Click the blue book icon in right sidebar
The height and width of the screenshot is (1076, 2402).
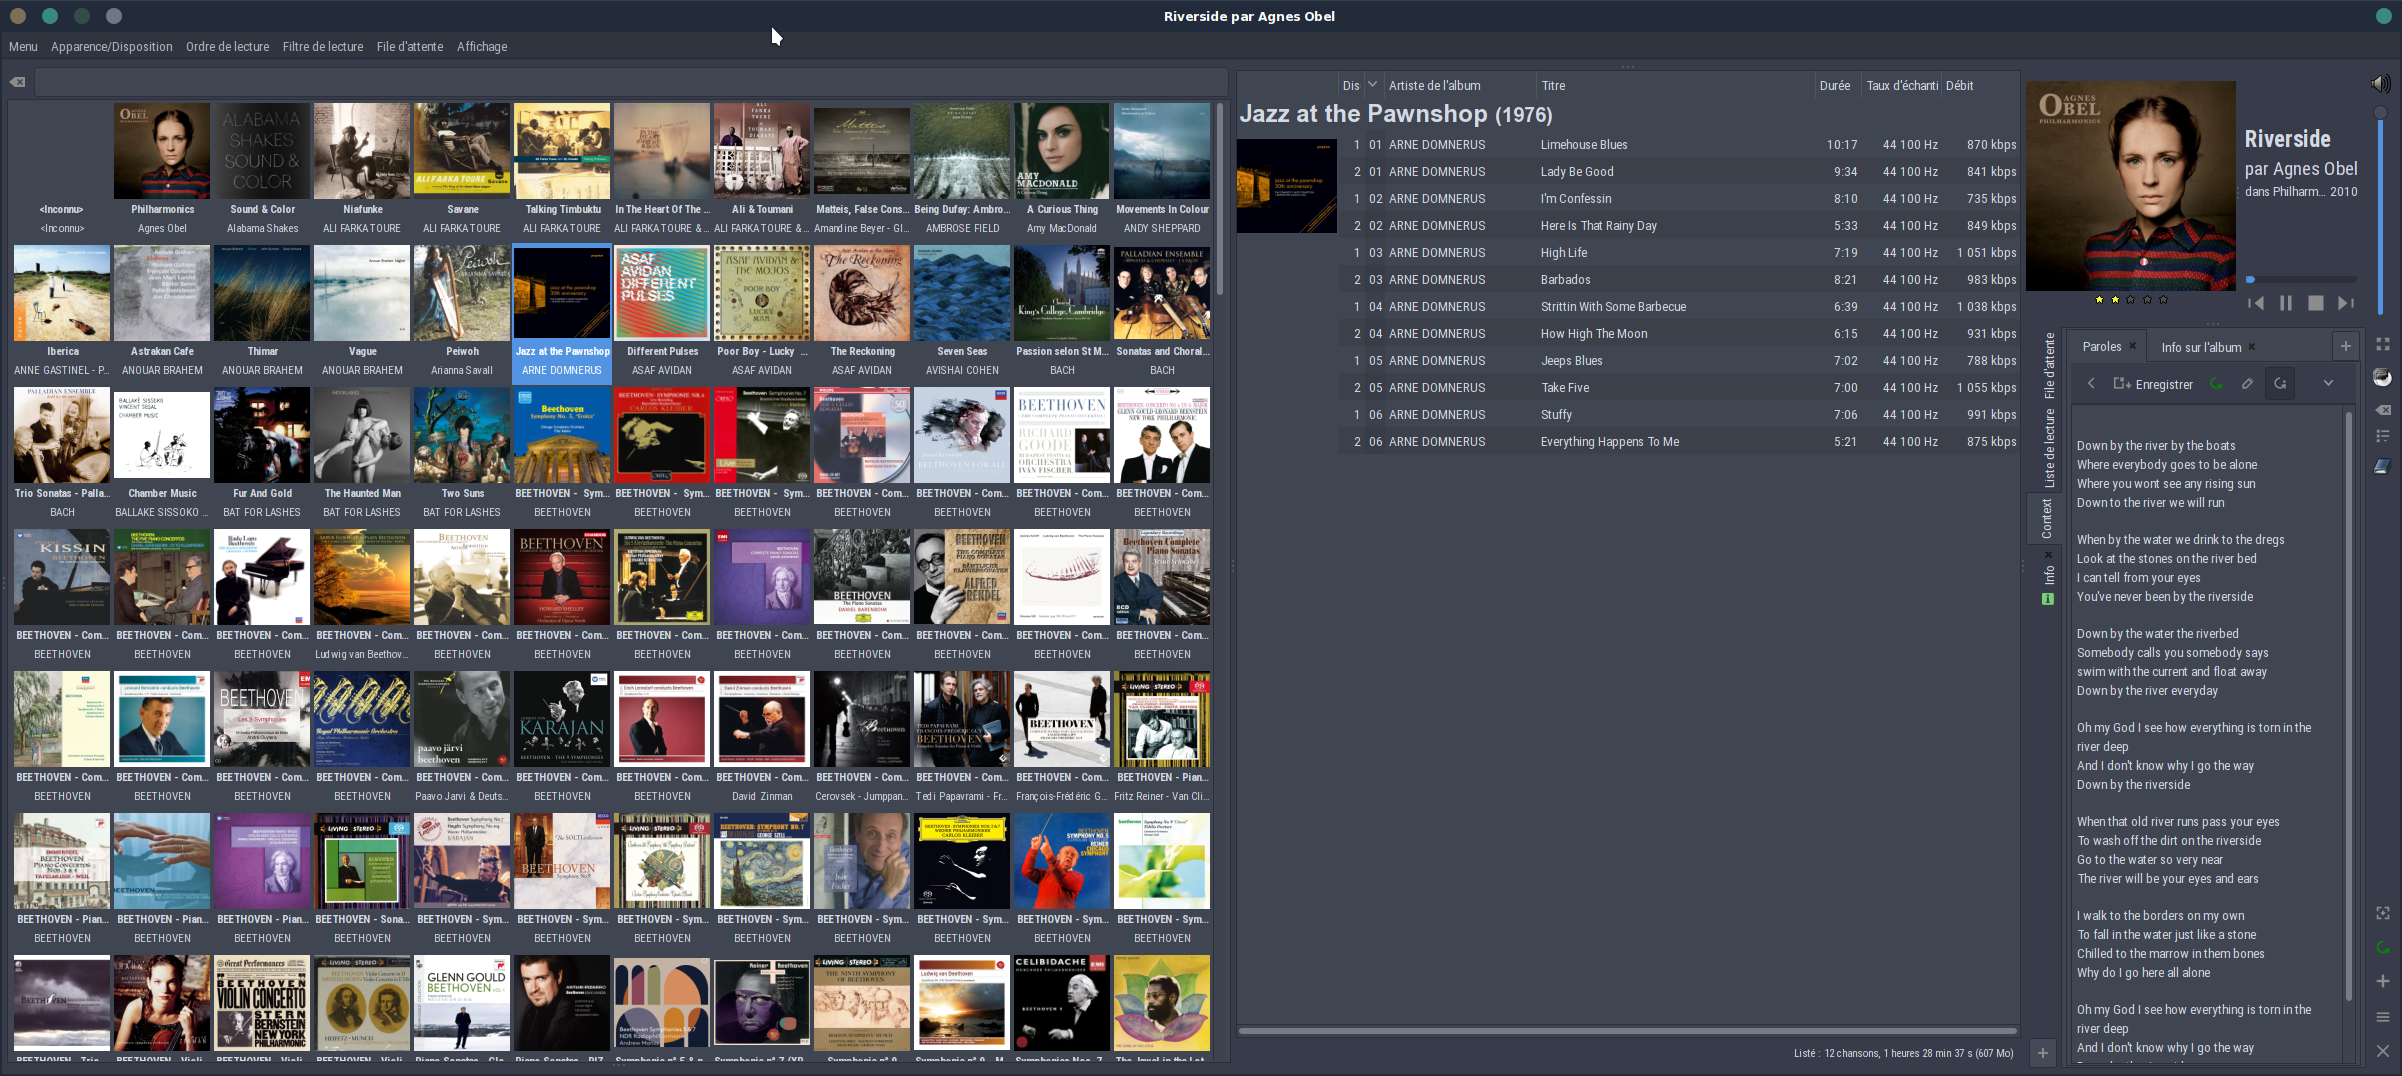pos(2383,466)
